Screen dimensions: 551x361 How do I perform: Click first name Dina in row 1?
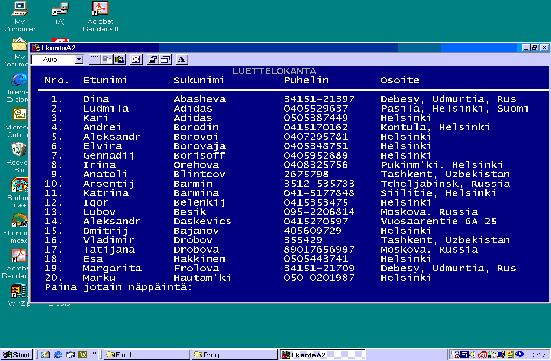[96, 99]
